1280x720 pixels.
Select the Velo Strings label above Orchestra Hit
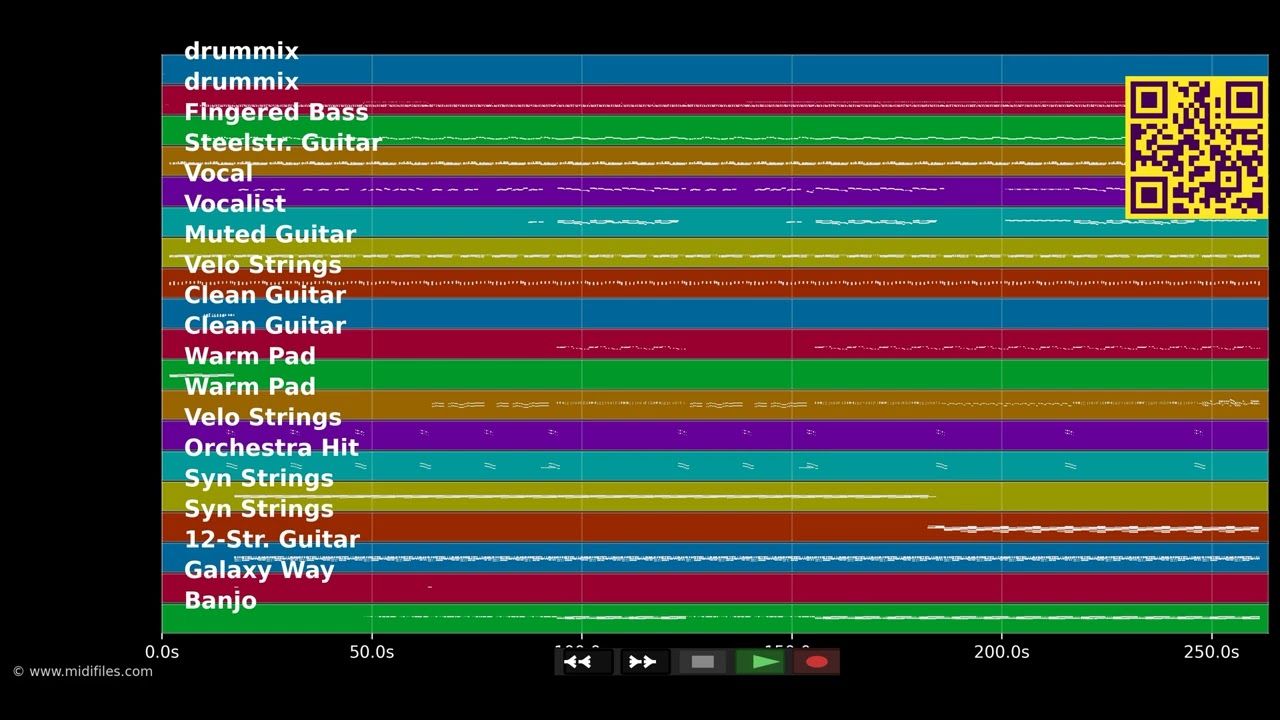click(263, 417)
